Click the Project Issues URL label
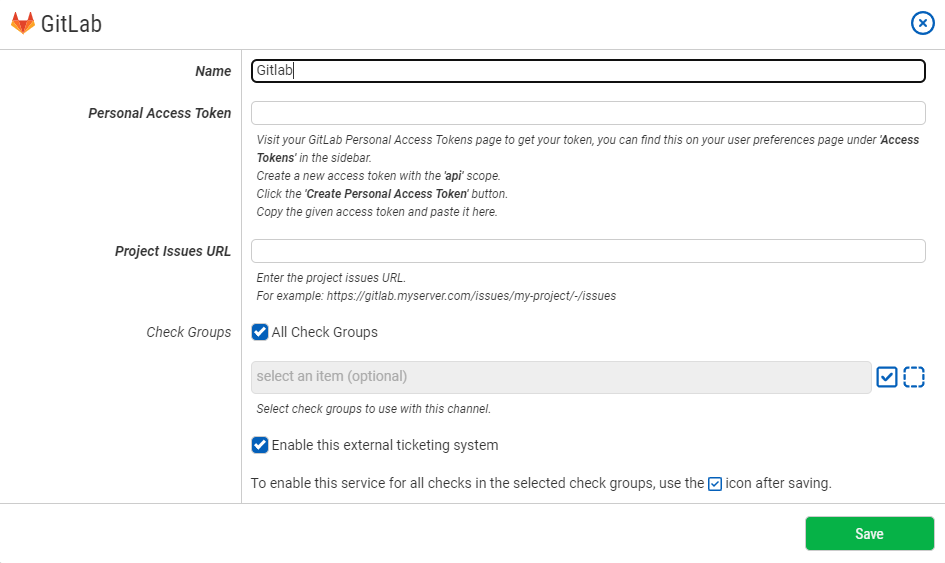This screenshot has width=945, height=563. (x=173, y=251)
